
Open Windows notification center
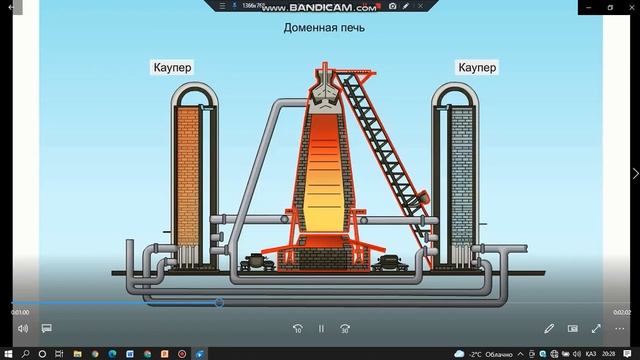pyautogui.click(x=627, y=354)
